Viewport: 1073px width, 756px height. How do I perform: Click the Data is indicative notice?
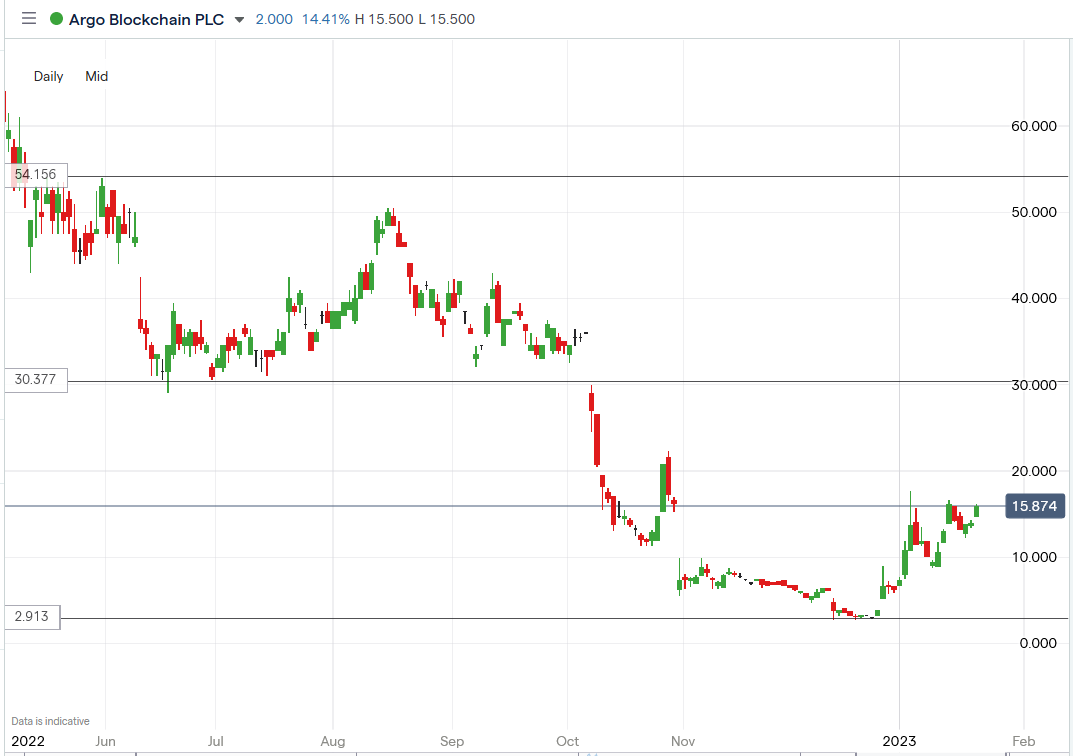(x=50, y=721)
